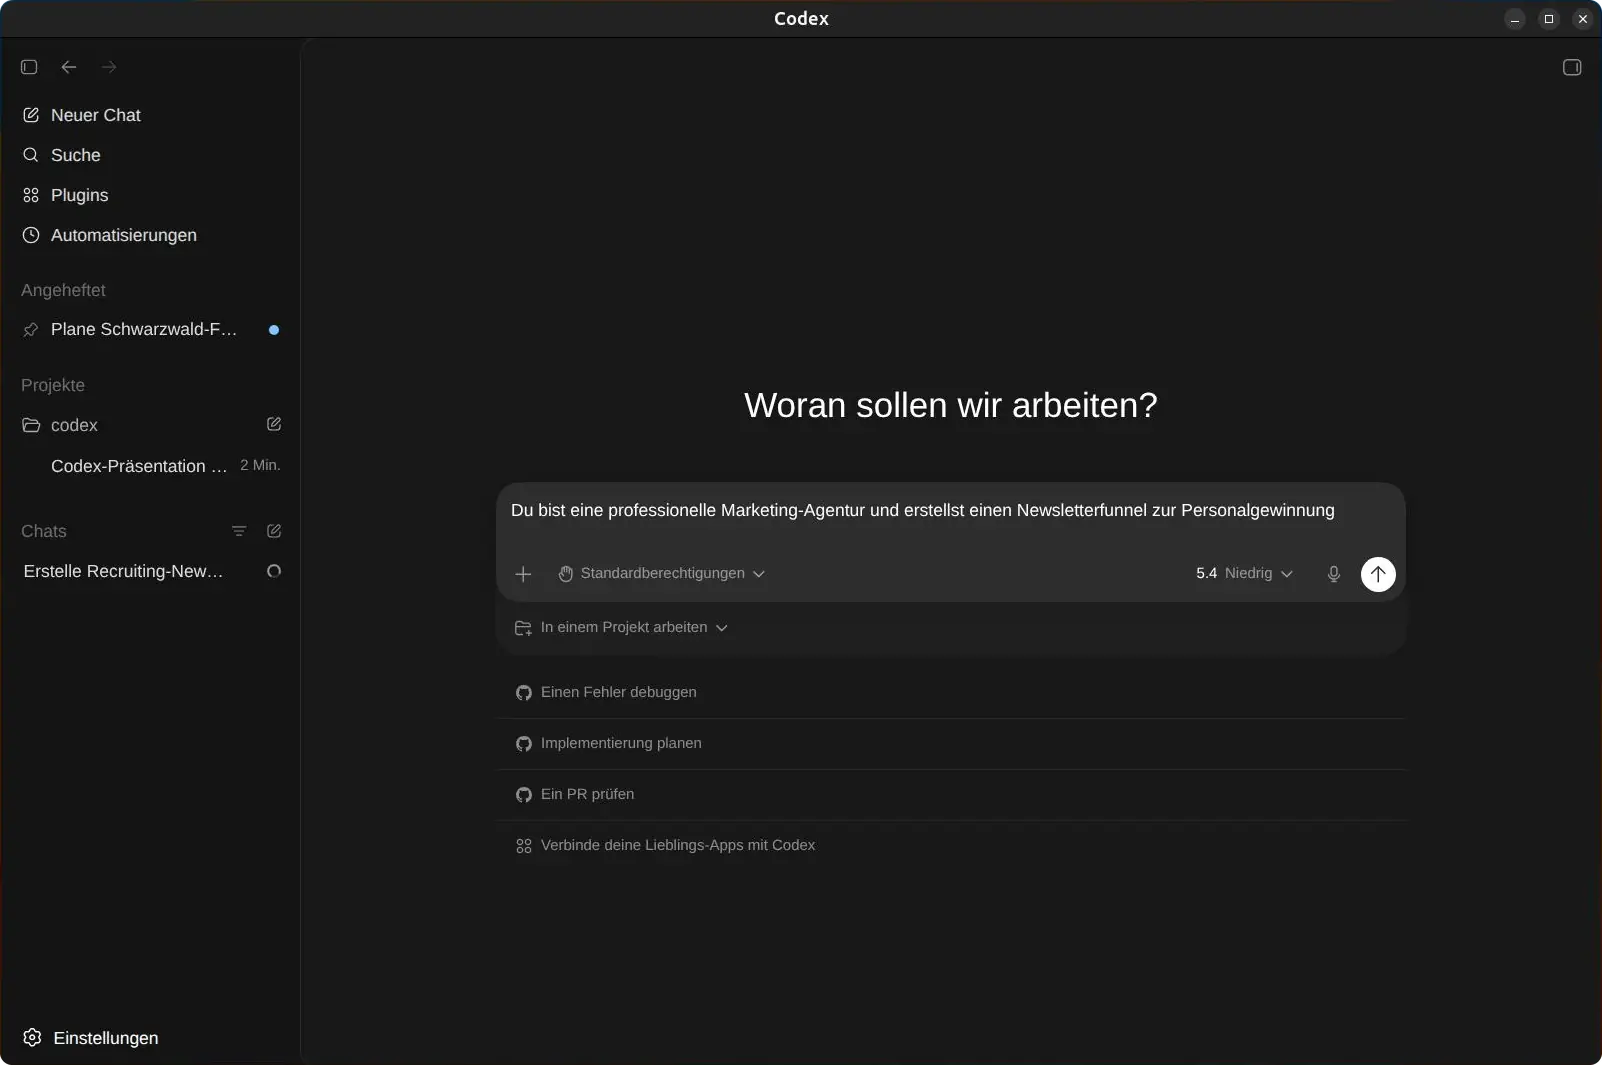This screenshot has width=1602, height=1065.
Task: Click the loading spinner beside Erstelle Recruiting
Action: tap(274, 571)
